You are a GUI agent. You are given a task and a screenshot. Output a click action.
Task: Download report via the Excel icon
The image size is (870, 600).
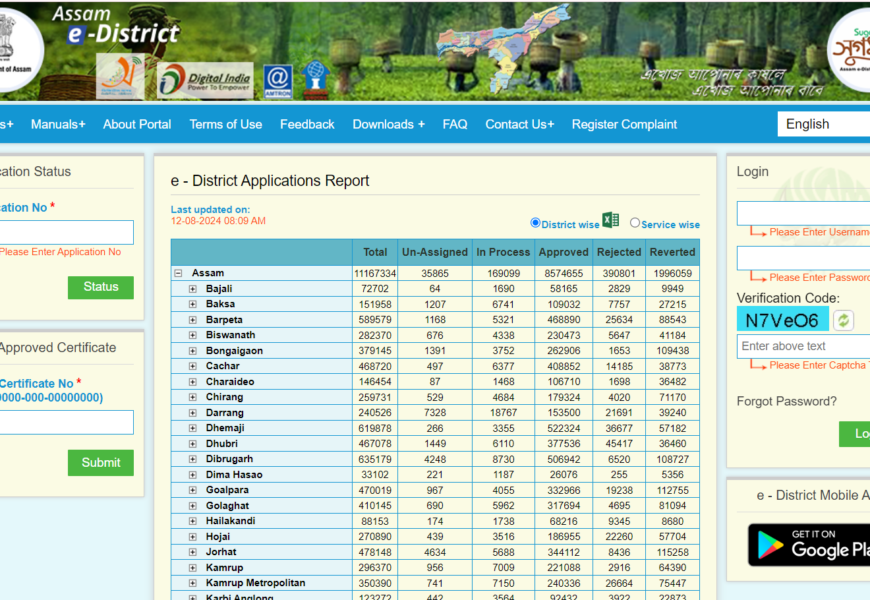611,222
